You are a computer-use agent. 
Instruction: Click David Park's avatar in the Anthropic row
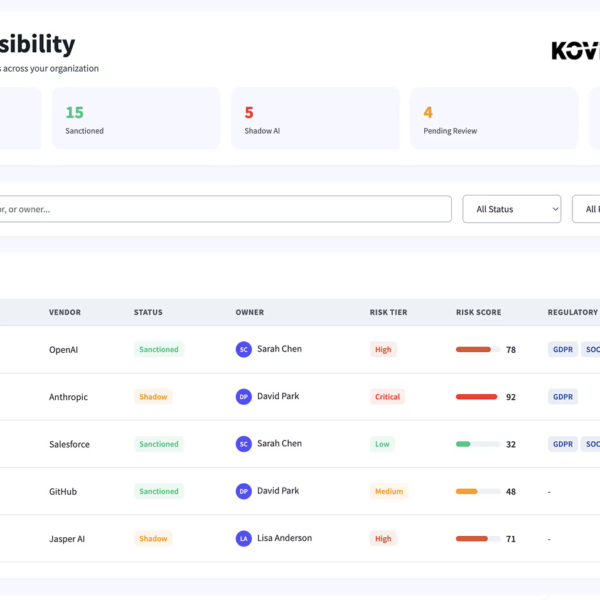point(243,397)
